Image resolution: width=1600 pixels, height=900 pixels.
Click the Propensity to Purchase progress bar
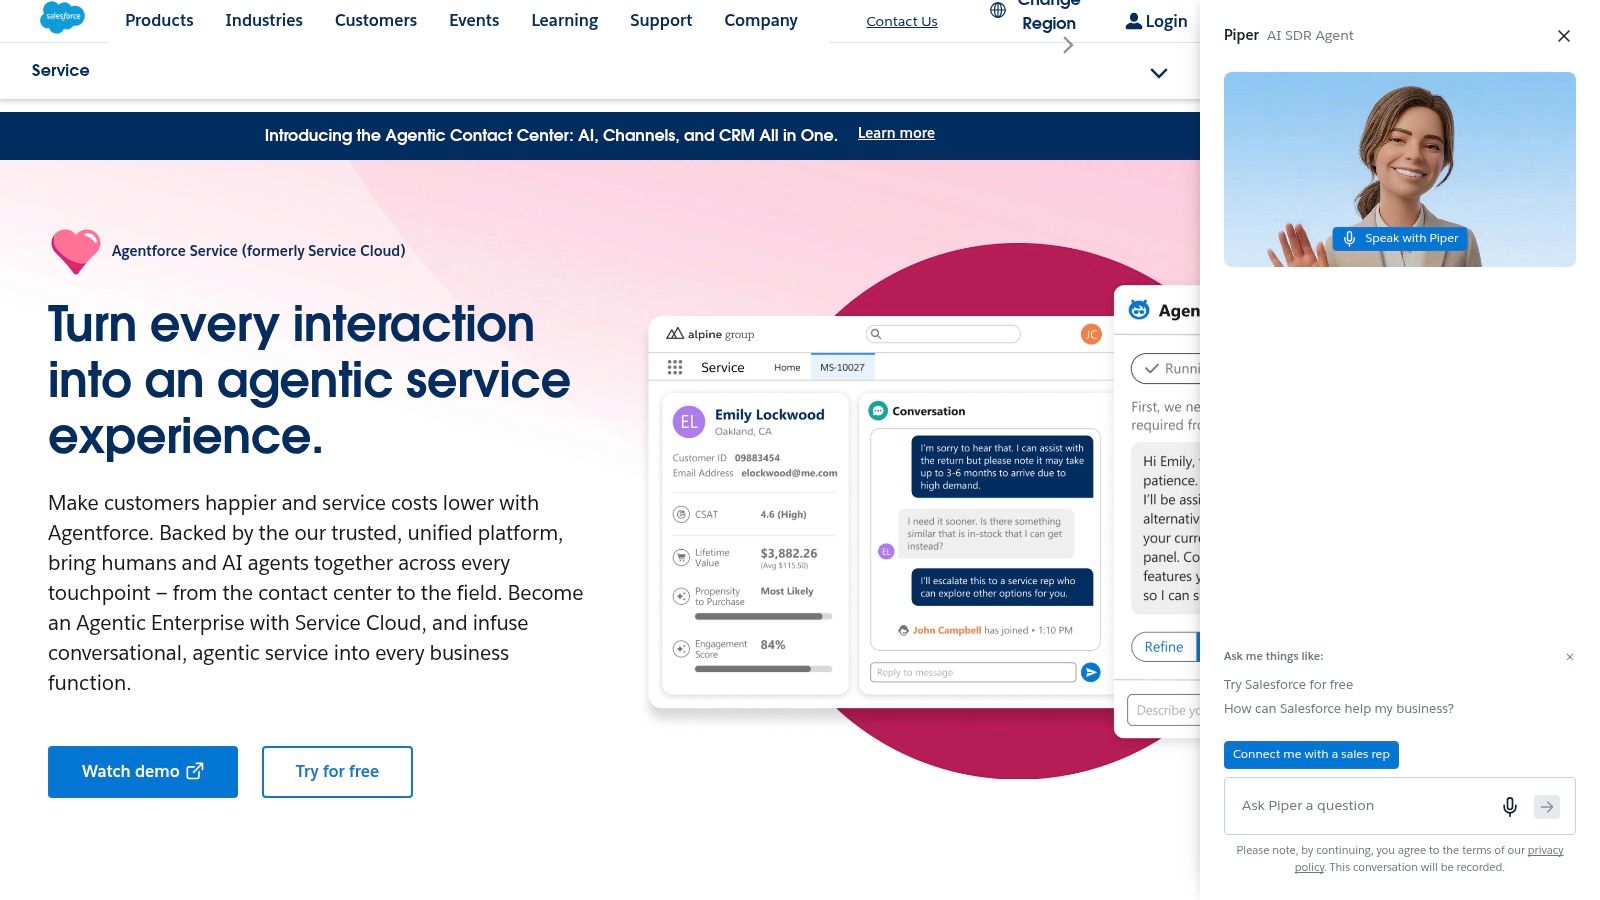pos(763,617)
